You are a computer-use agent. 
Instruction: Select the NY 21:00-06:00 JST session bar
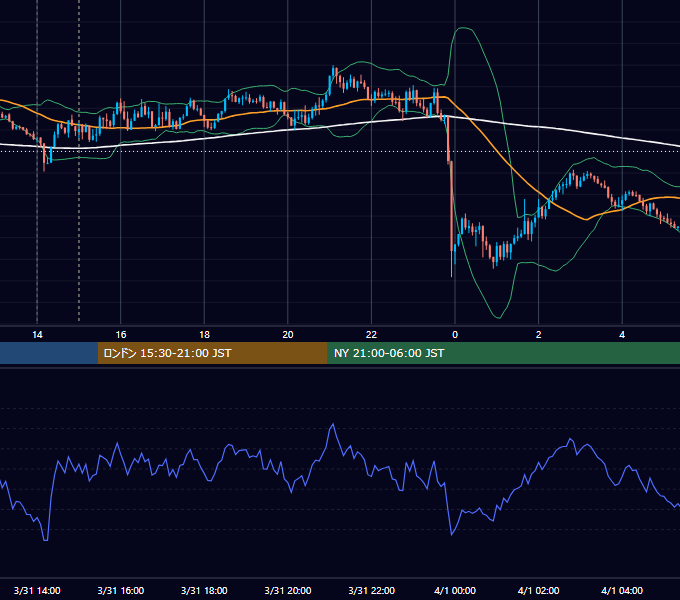503,353
